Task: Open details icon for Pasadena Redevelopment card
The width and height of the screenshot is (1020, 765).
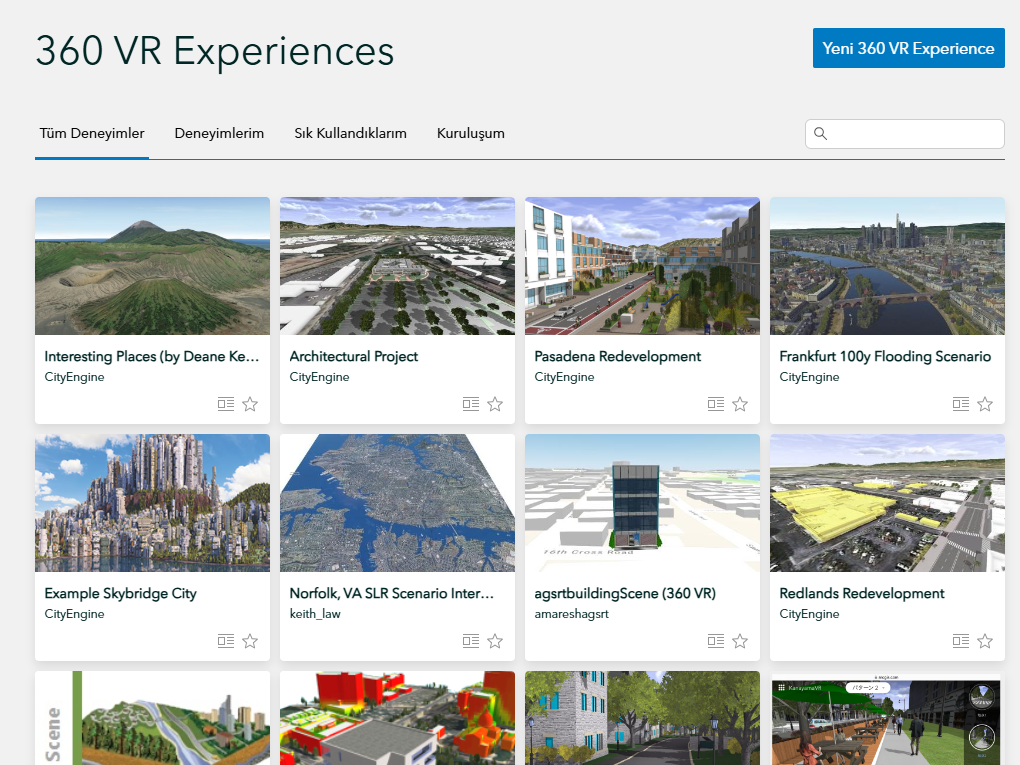Action: [x=716, y=404]
